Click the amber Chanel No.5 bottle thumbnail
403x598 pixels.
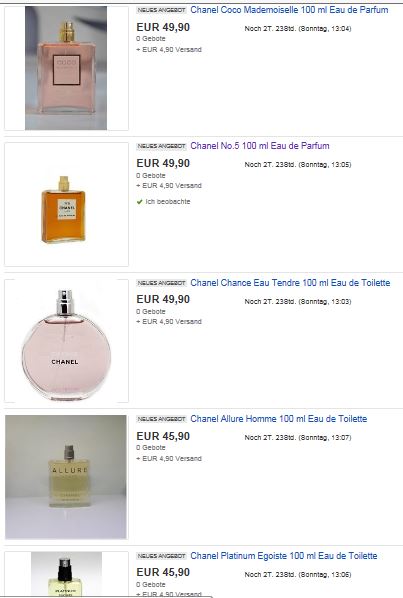[63, 209]
